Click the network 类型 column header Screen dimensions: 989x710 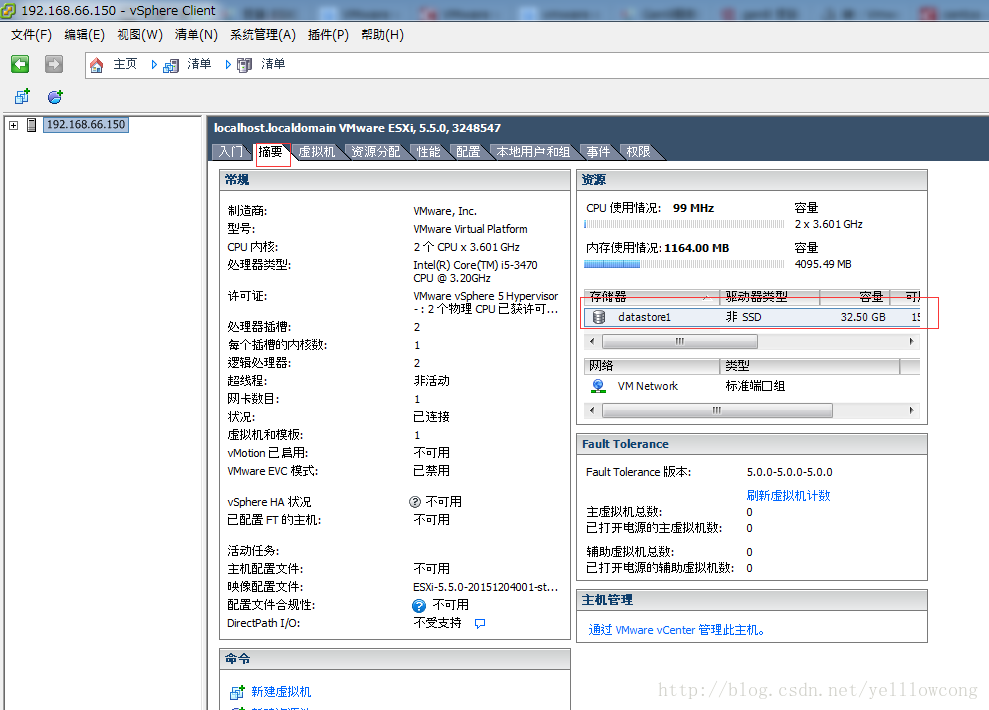pos(810,366)
